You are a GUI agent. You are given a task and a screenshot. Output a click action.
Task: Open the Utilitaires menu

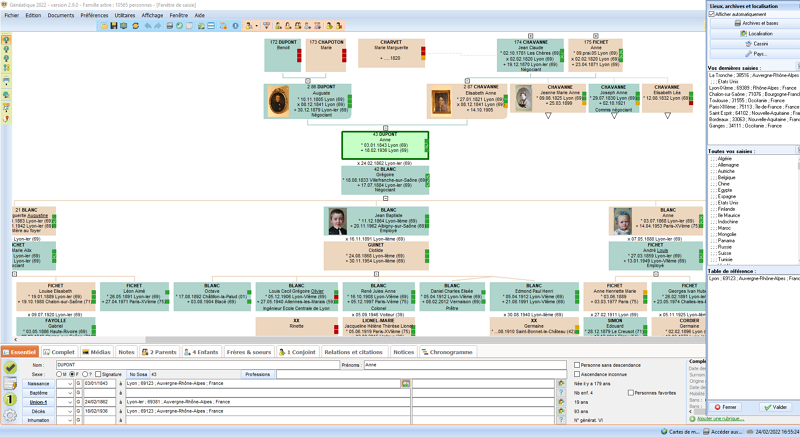(125, 15)
